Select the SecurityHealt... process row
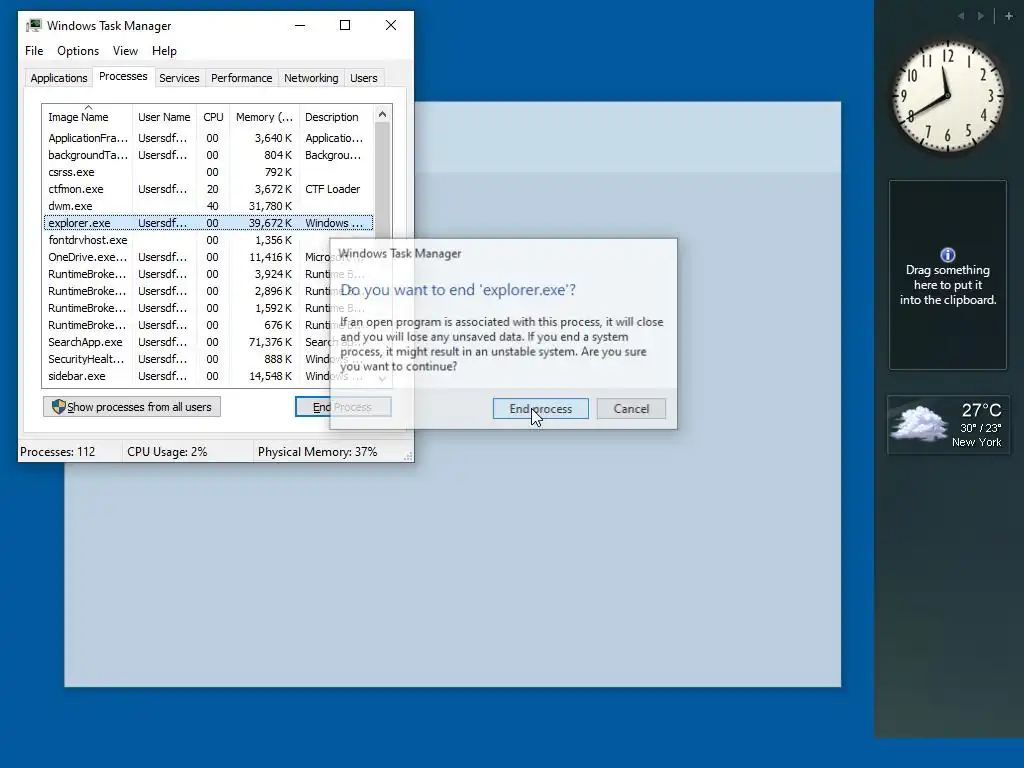This screenshot has width=1024, height=768. point(208,359)
